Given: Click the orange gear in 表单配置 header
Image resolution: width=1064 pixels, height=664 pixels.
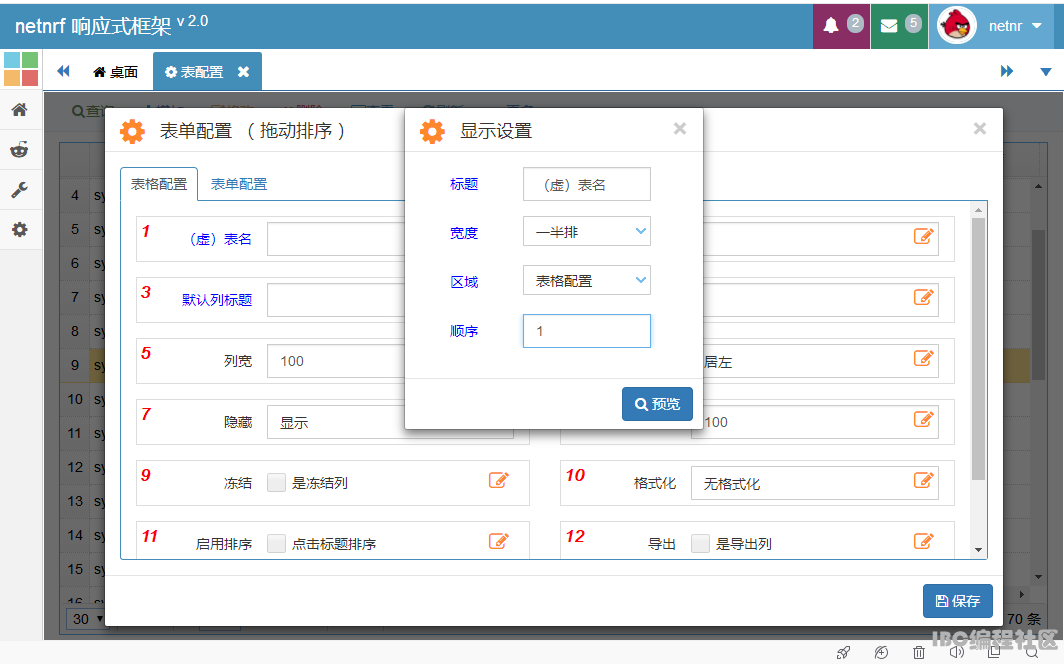Looking at the screenshot, I should pos(132,131).
